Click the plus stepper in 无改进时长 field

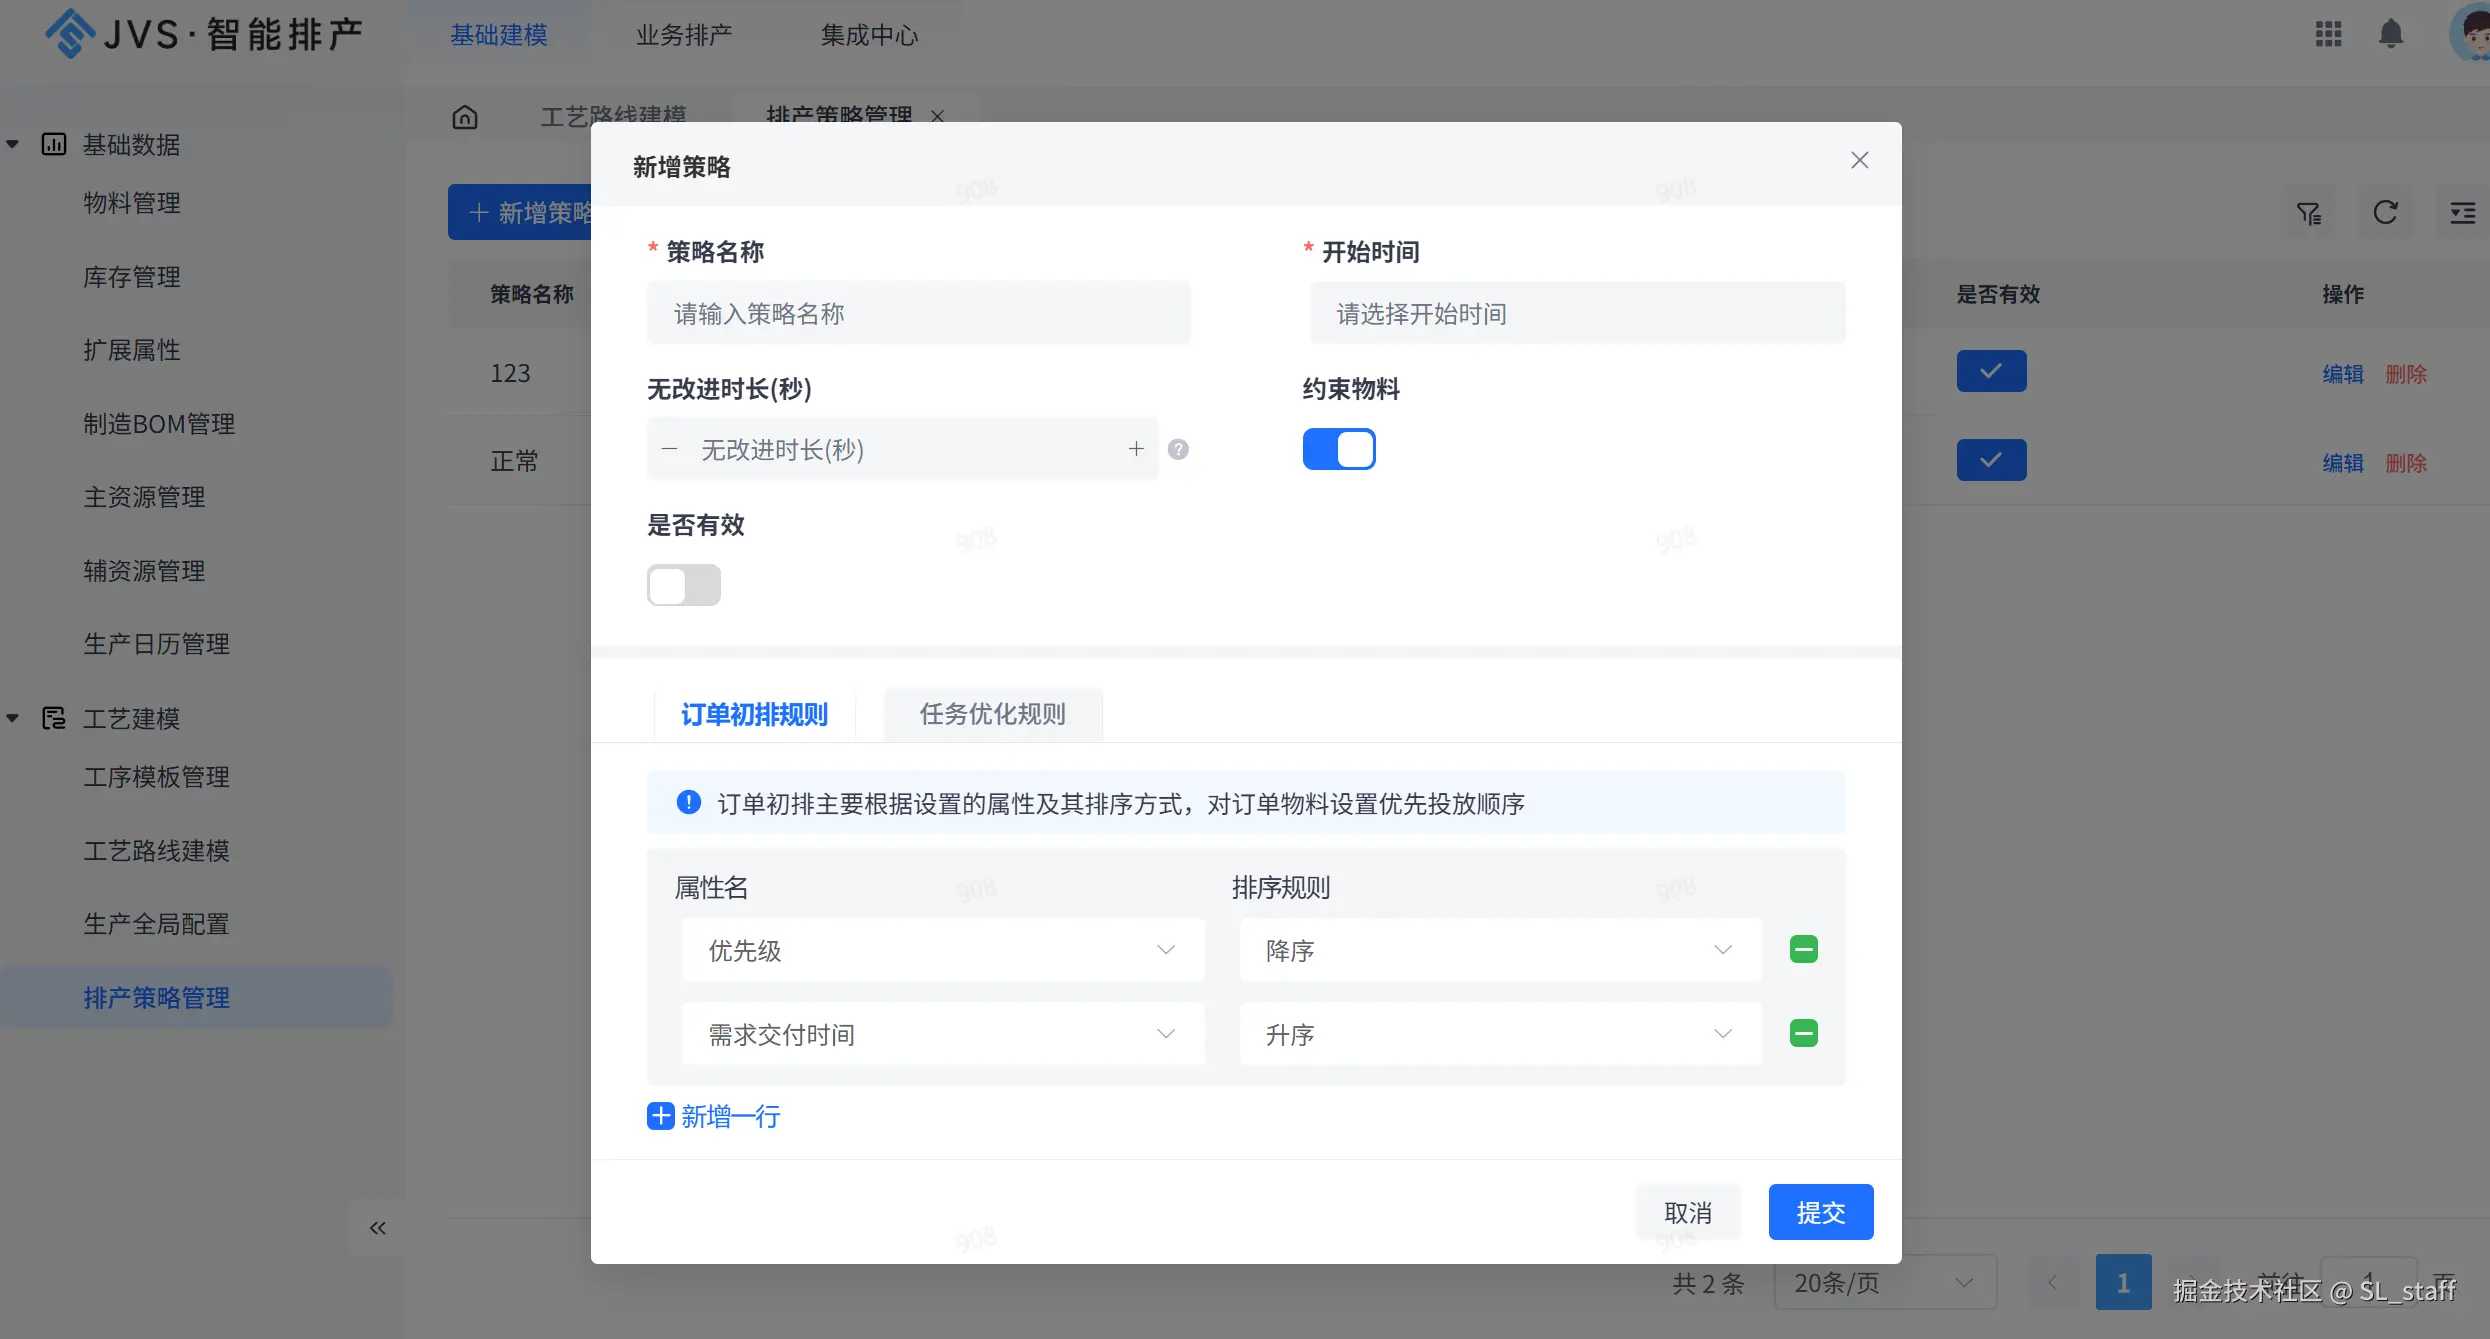1136,450
